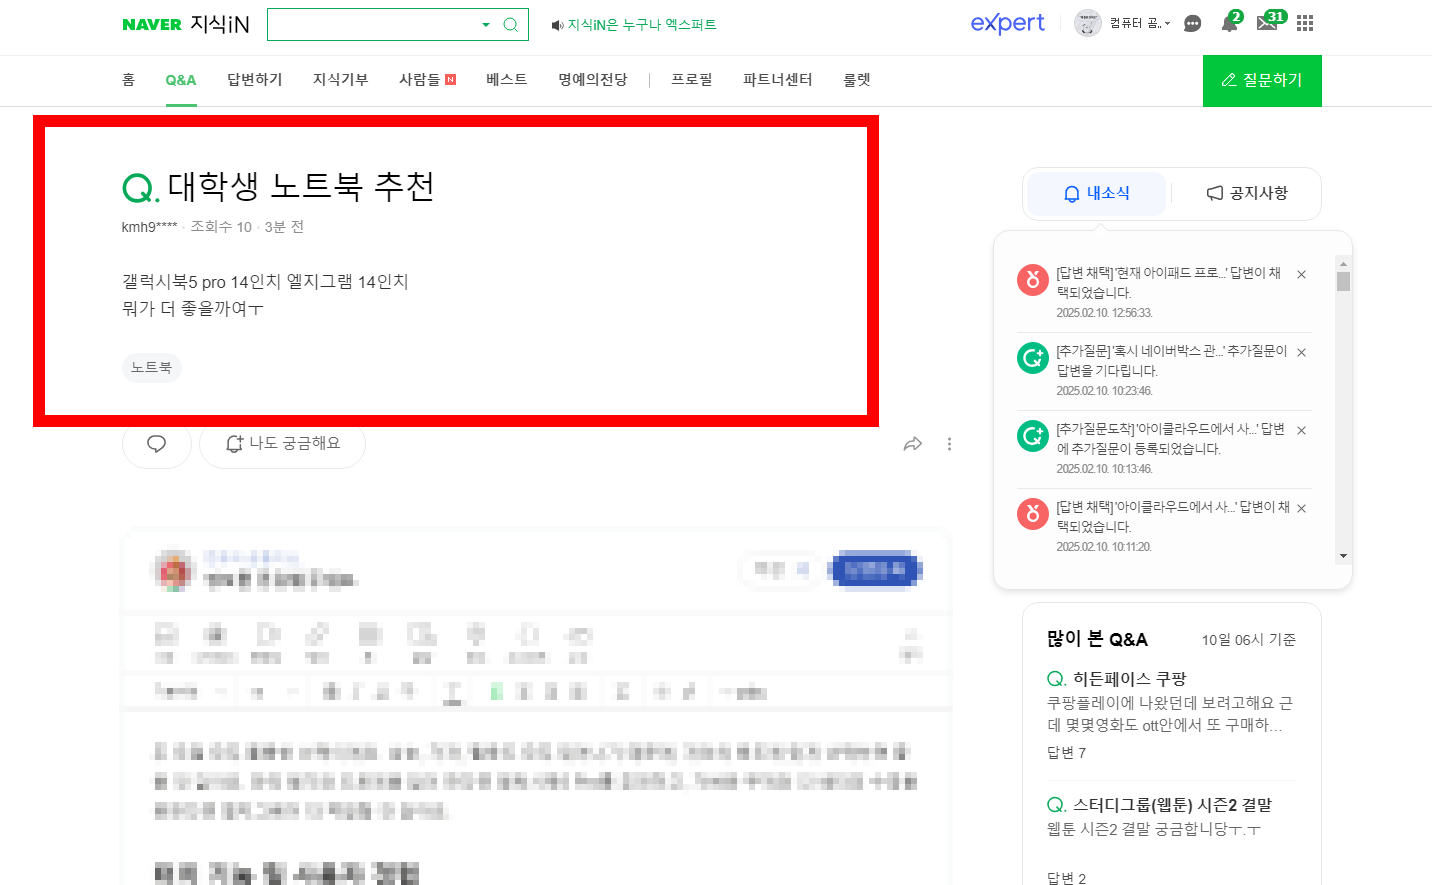Click the 나도 궁금해요 button
The width and height of the screenshot is (1432, 885).
pyautogui.click(x=283, y=443)
